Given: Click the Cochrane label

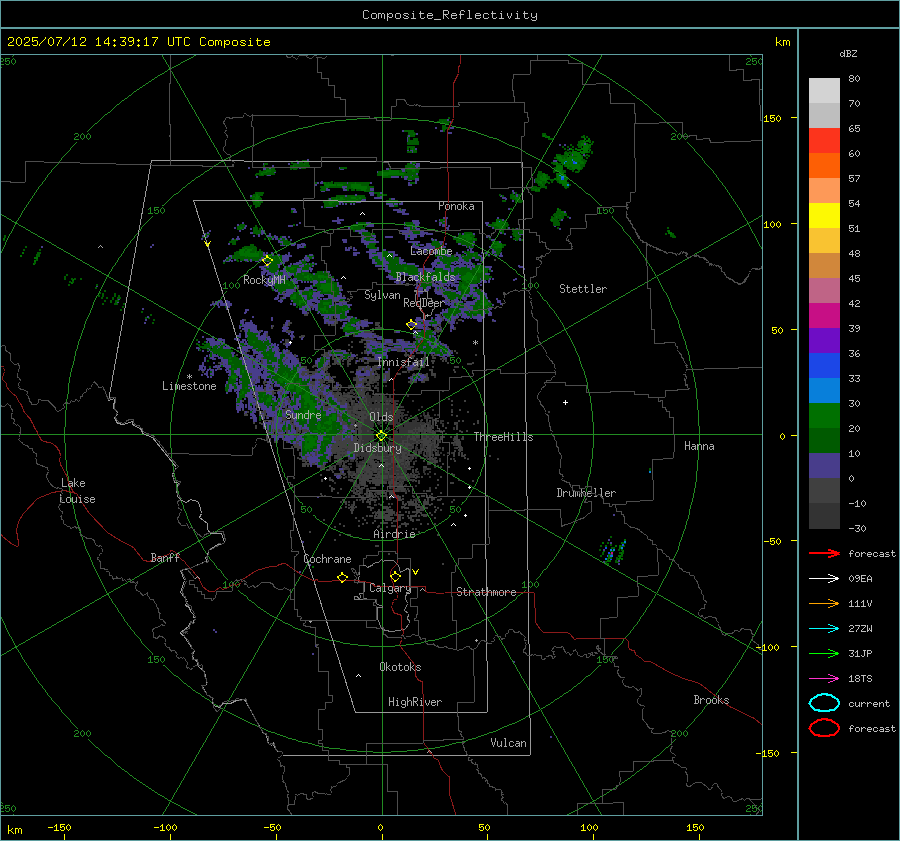Looking at the screenshot, I should (327, 559).
